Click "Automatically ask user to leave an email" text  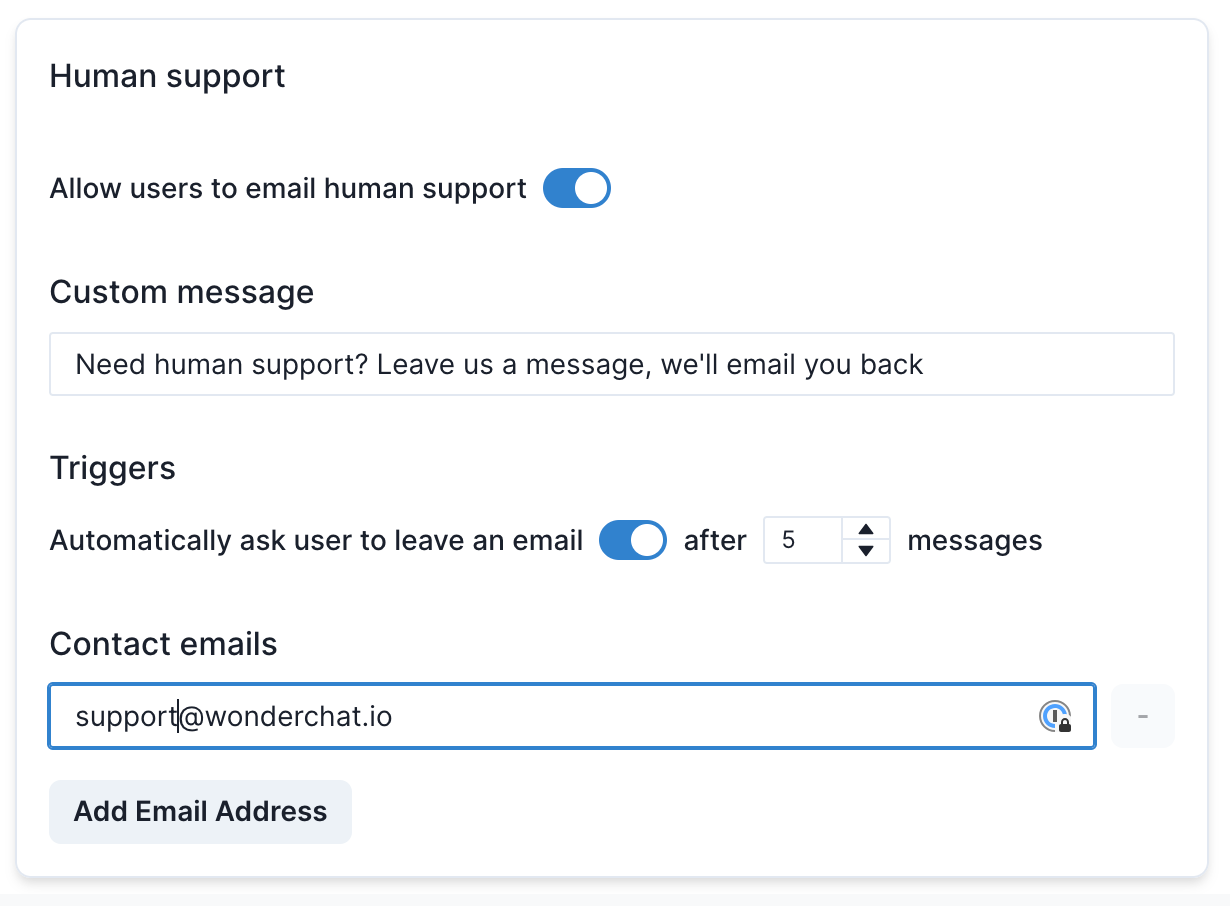[x=316, y=541]
